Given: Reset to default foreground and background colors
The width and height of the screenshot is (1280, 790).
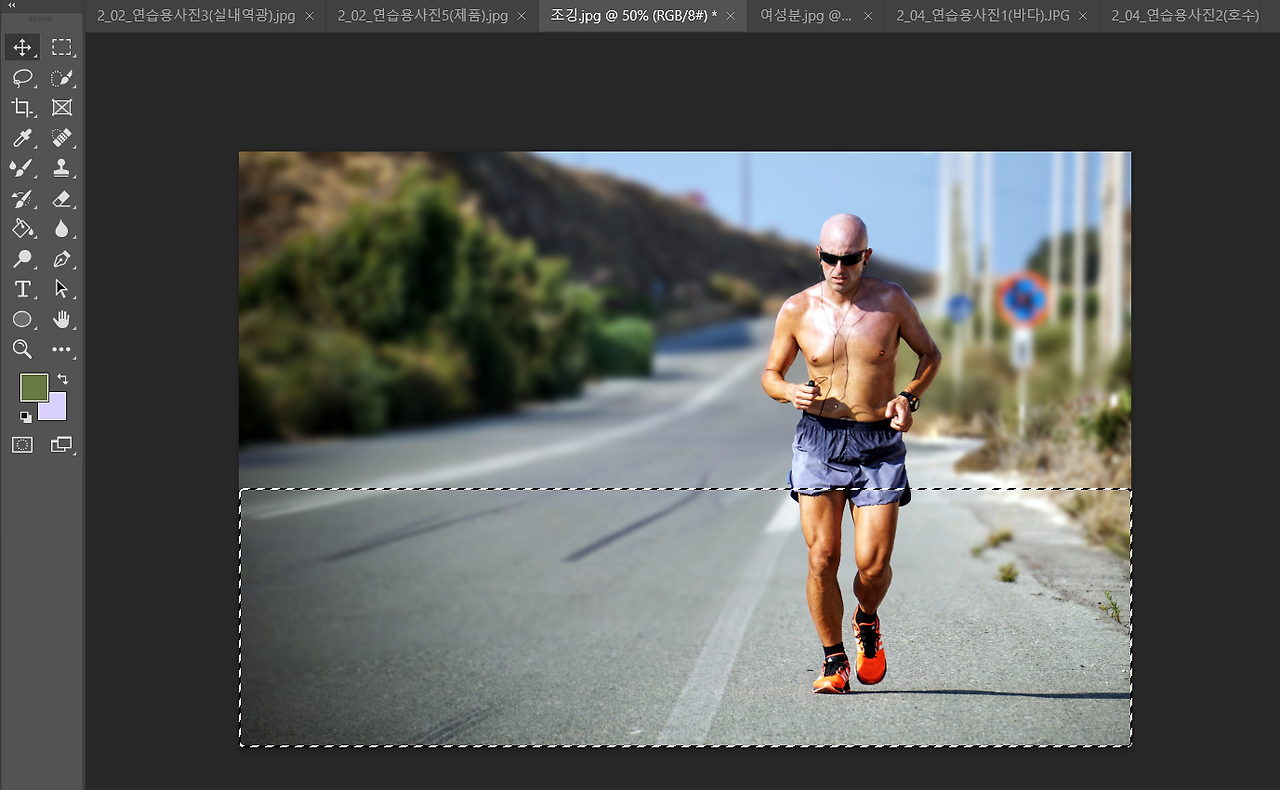Looking at the screenshot, I should click(x=25, y=415).
